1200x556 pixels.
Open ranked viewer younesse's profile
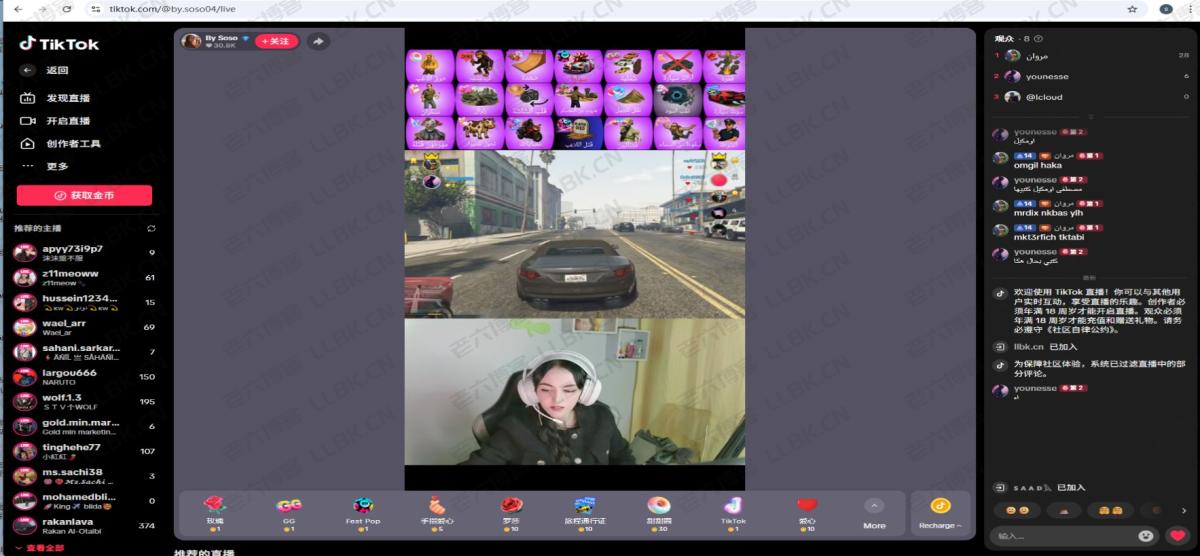[x=1090, y=76]
